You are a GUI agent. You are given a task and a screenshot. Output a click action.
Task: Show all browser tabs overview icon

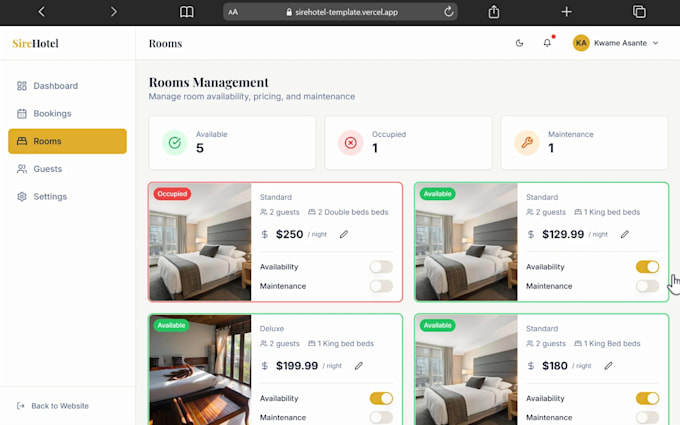click(x=639, y=12)
